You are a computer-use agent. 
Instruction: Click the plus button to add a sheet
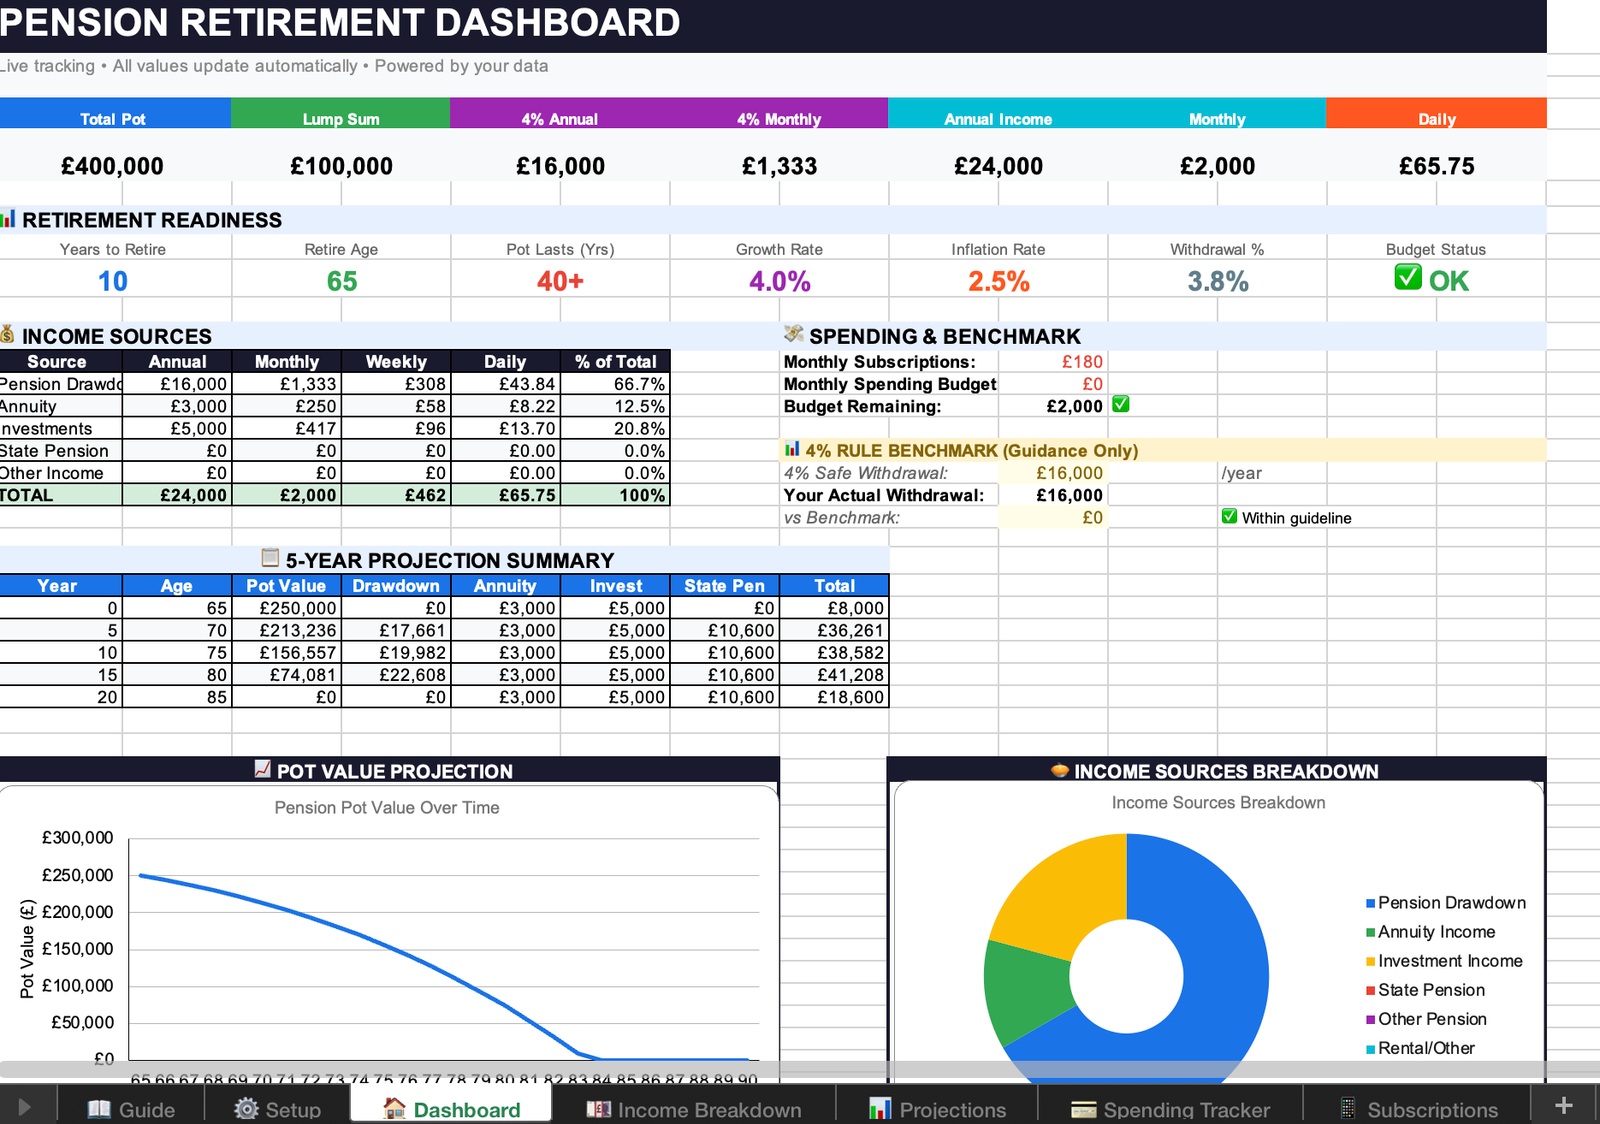click(x=1563, y=1105)
